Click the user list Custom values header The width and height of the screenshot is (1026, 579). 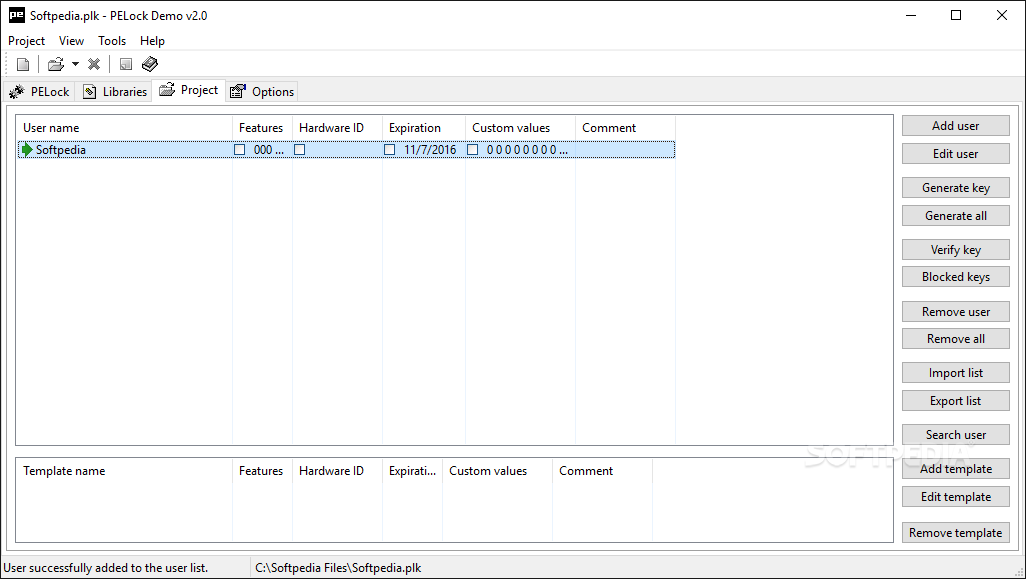(x=520, y=128)
